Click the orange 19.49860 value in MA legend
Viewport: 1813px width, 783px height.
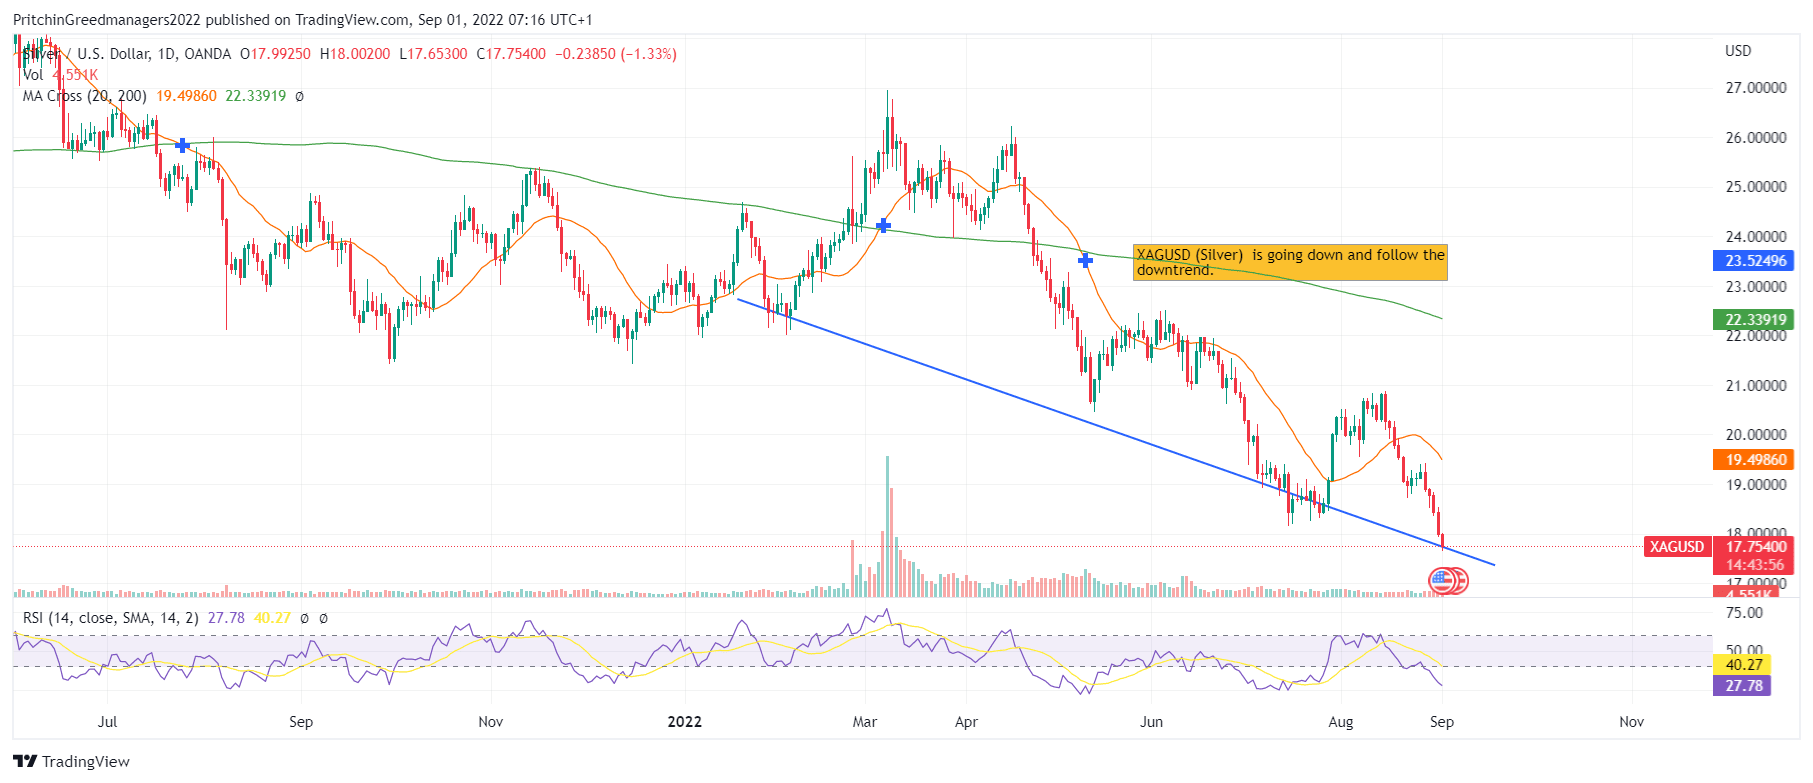coord(186,96)
